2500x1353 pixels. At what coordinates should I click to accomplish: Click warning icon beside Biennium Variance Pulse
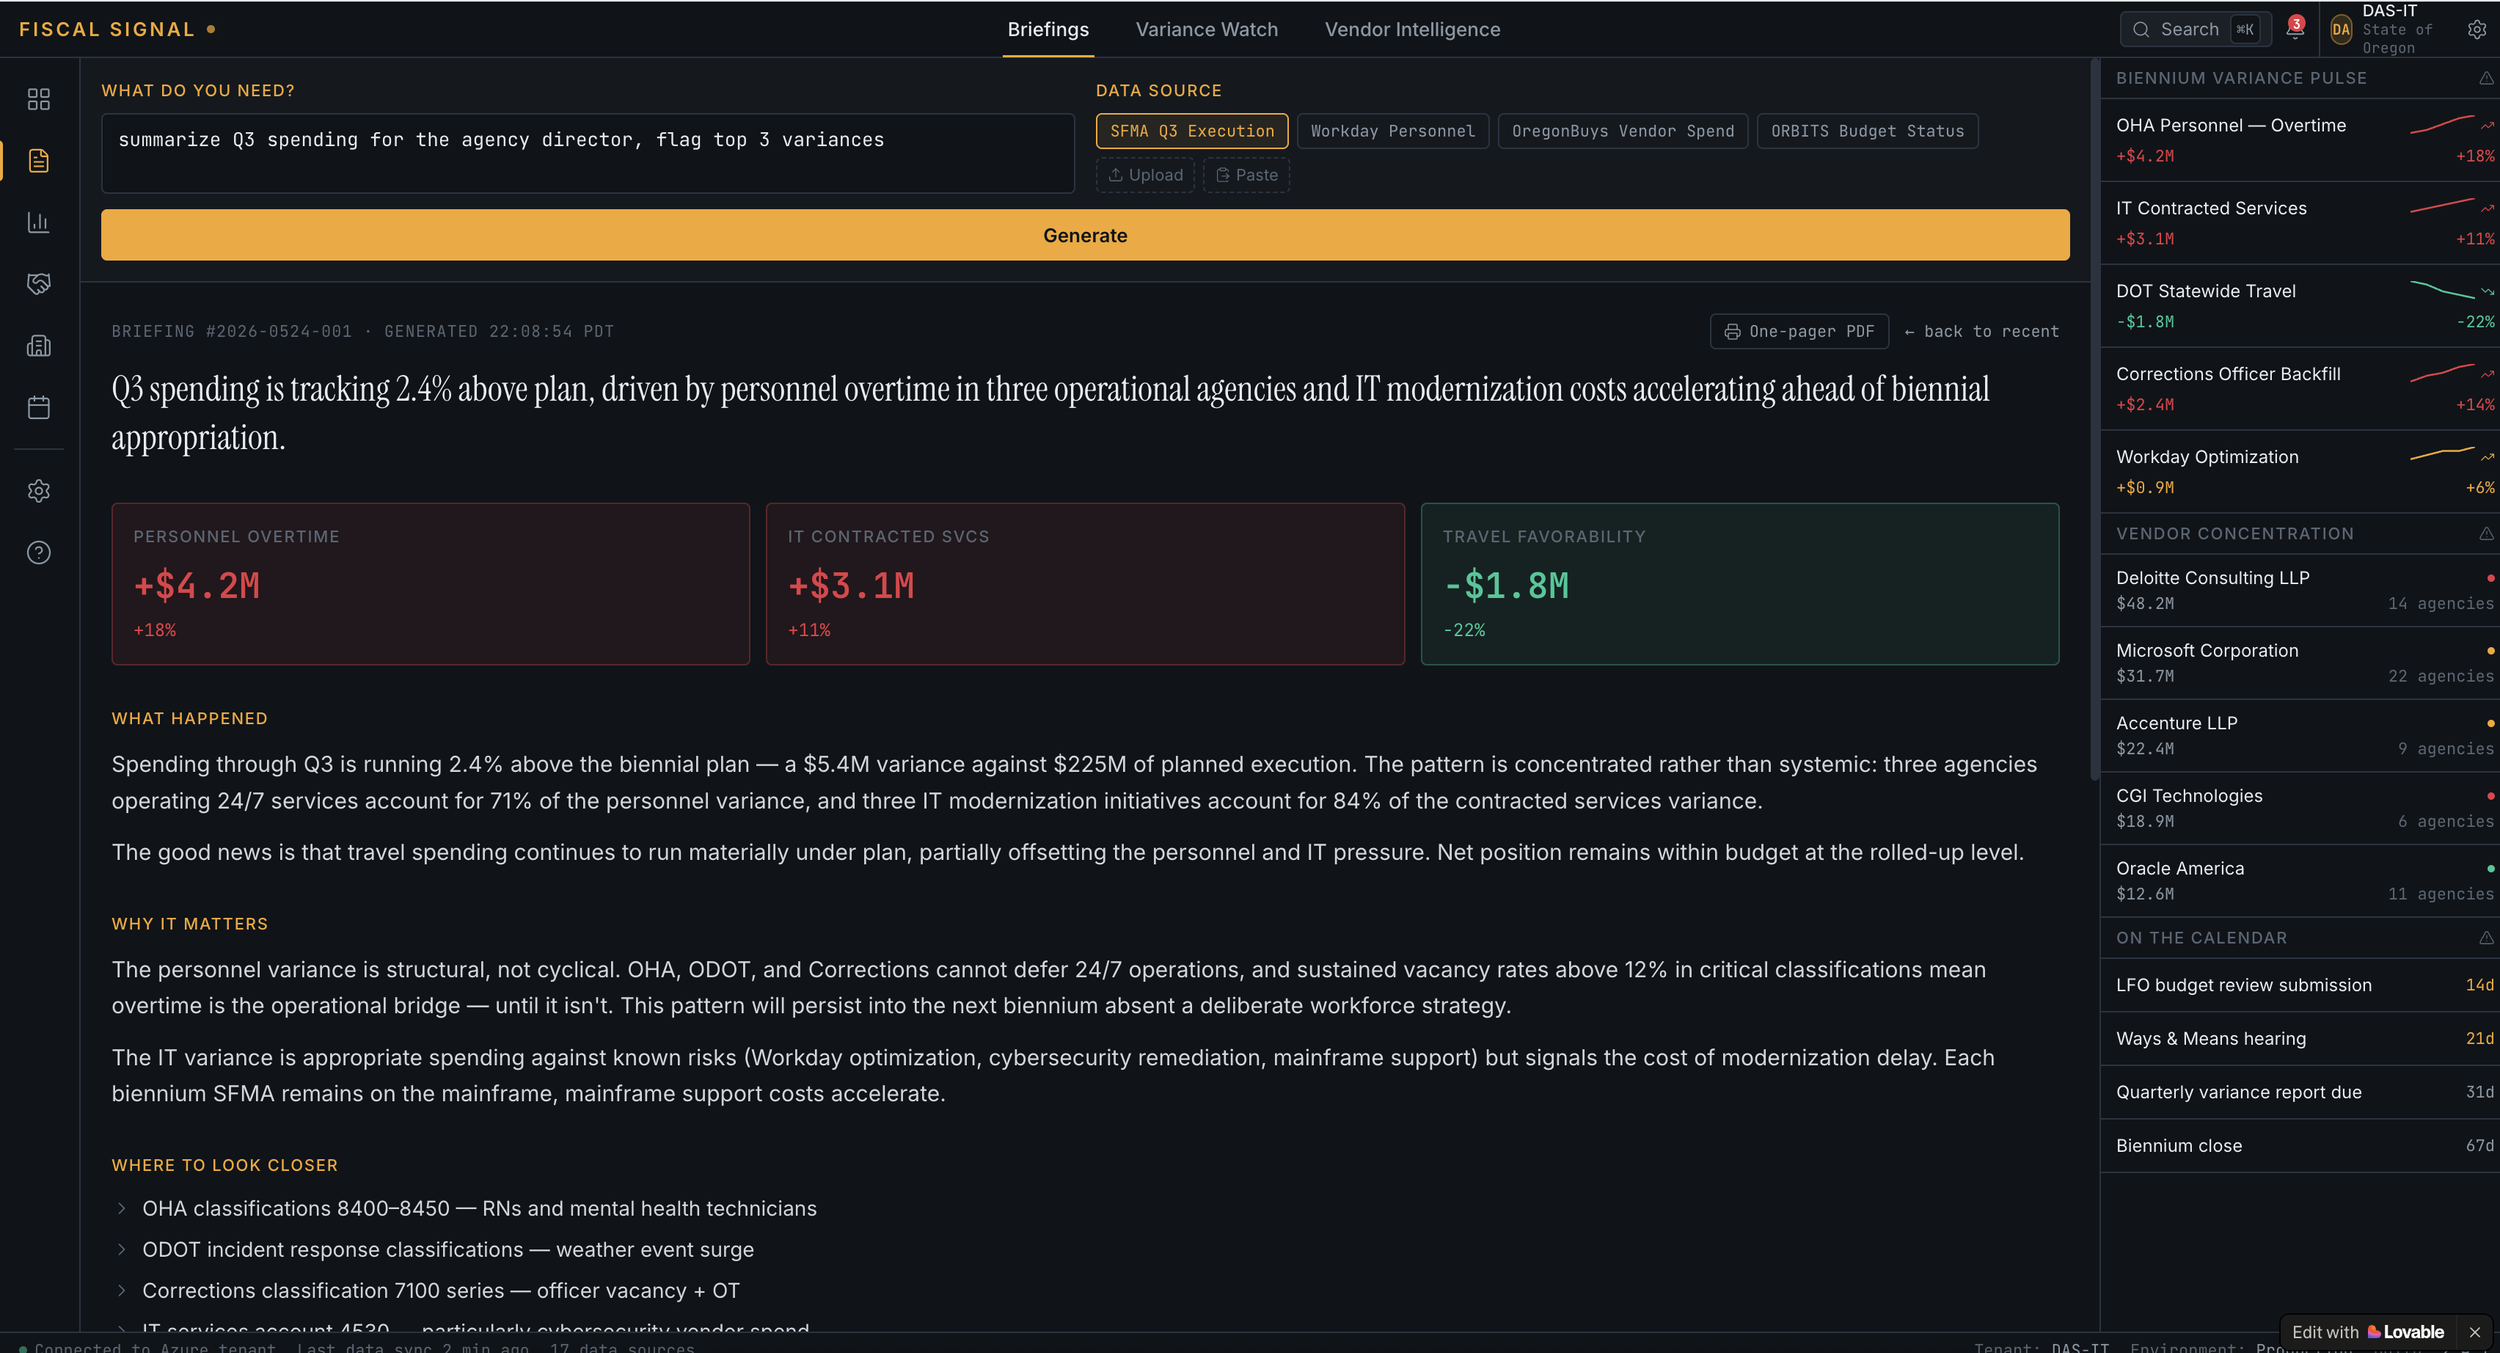[x=2486, y=78]
